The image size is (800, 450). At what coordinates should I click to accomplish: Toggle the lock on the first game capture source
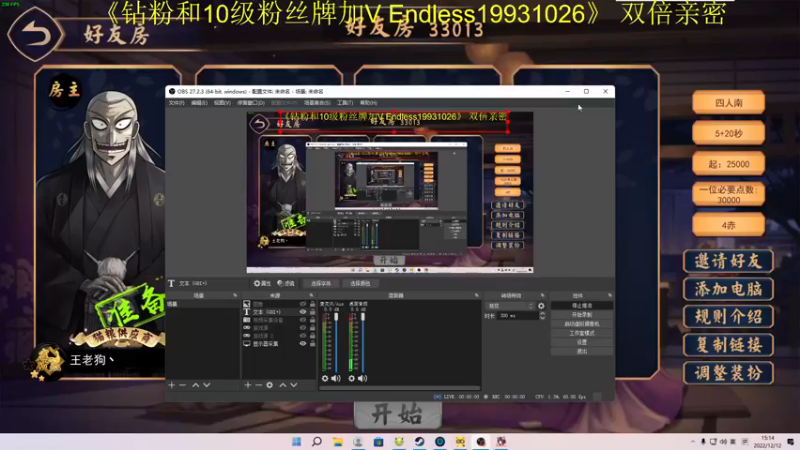tap(312, 328)
